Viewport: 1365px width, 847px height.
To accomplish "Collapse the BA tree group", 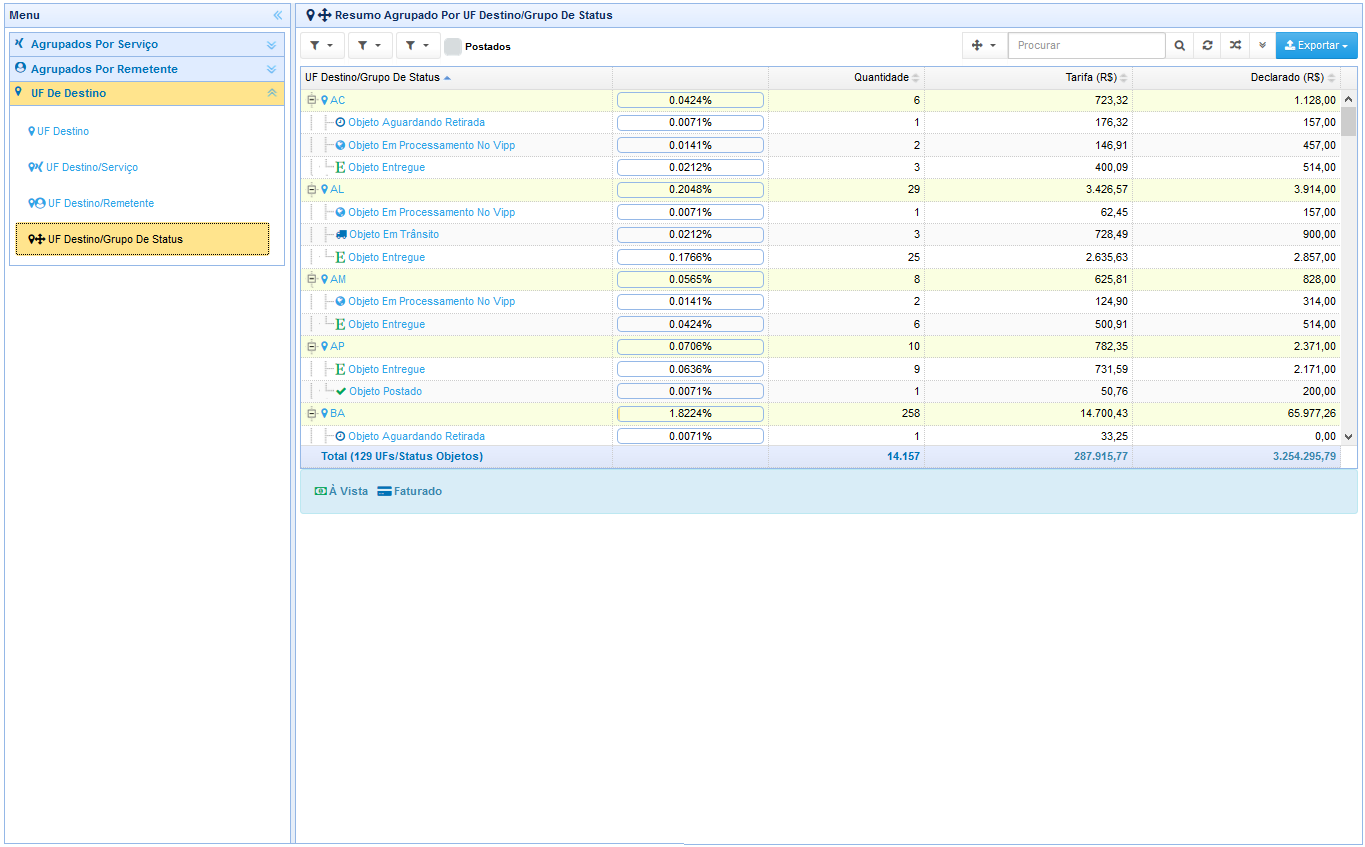I will 311,413.
